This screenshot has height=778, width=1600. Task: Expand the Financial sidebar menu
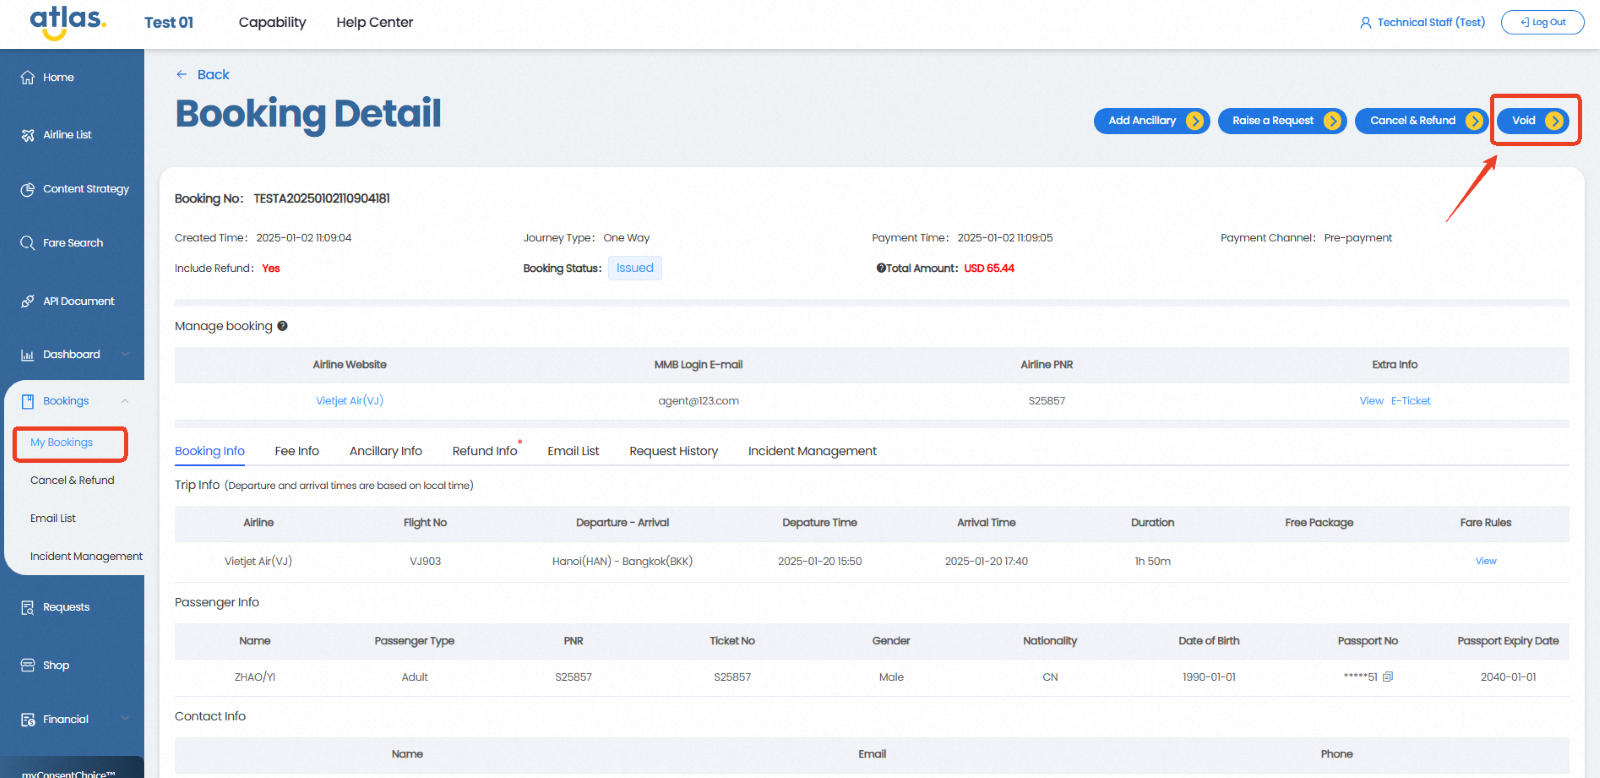pos(125,719)
